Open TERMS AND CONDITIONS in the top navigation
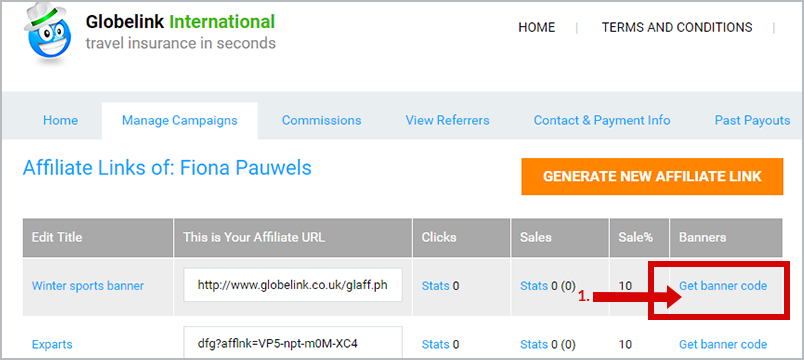 (x=677, y=27)
